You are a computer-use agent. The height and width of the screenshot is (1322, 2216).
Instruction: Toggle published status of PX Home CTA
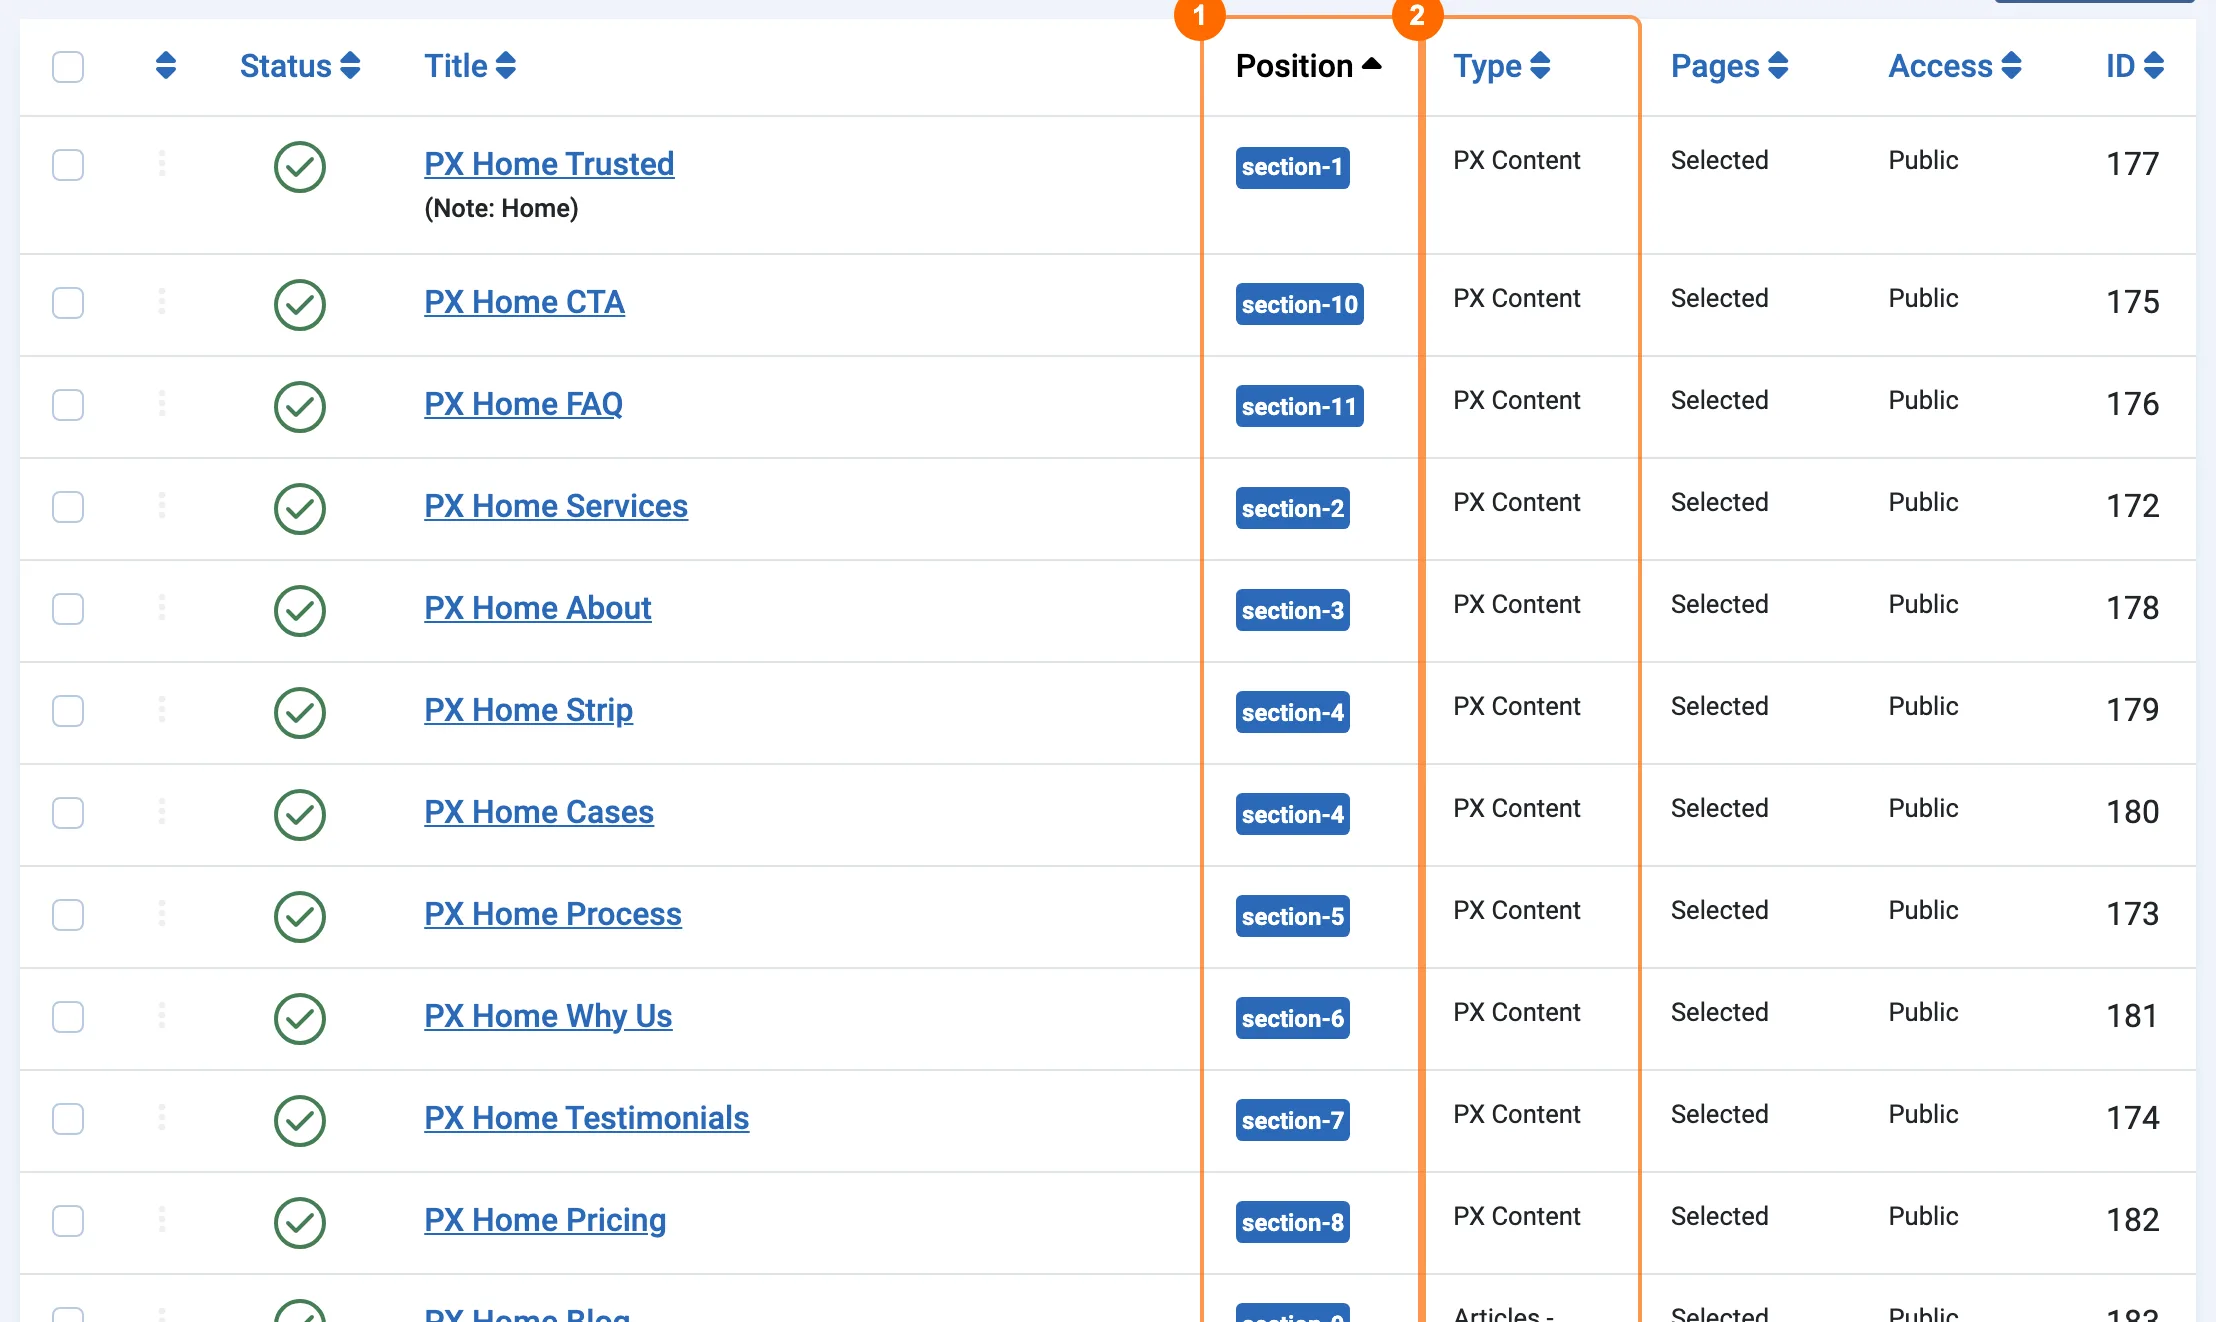[x=300, y=305]
